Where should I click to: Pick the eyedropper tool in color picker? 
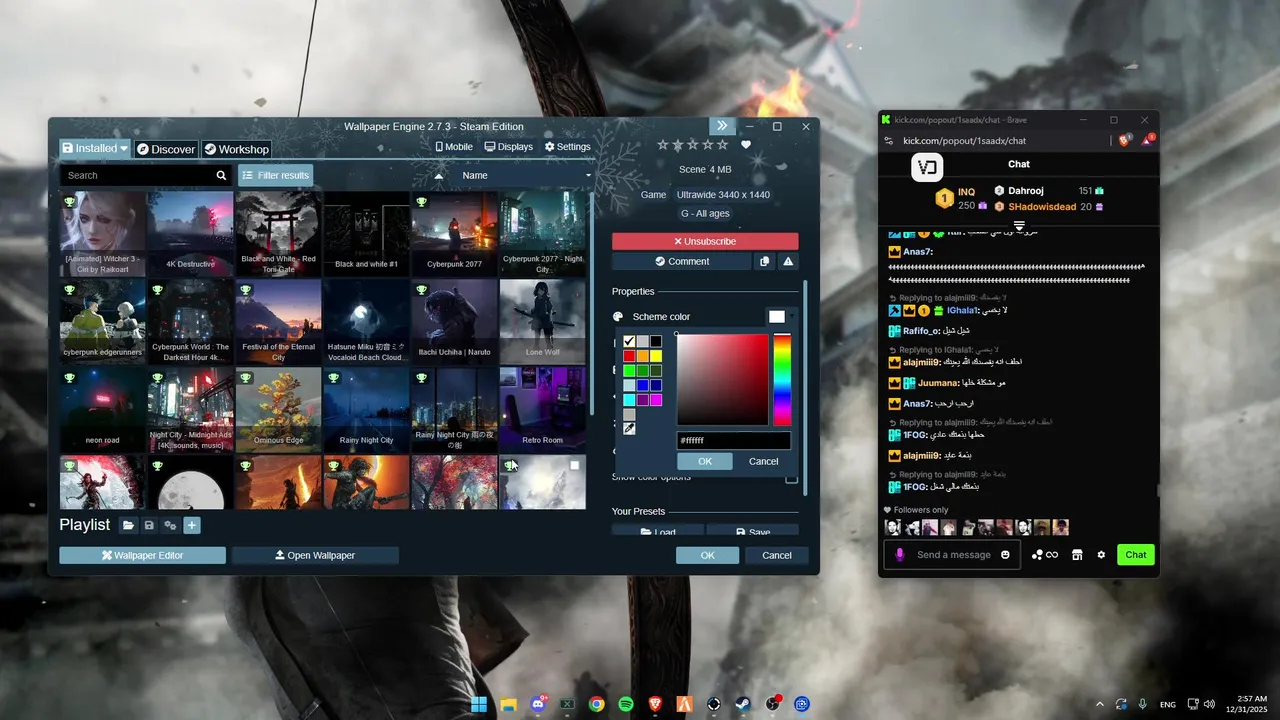point(629,428)
